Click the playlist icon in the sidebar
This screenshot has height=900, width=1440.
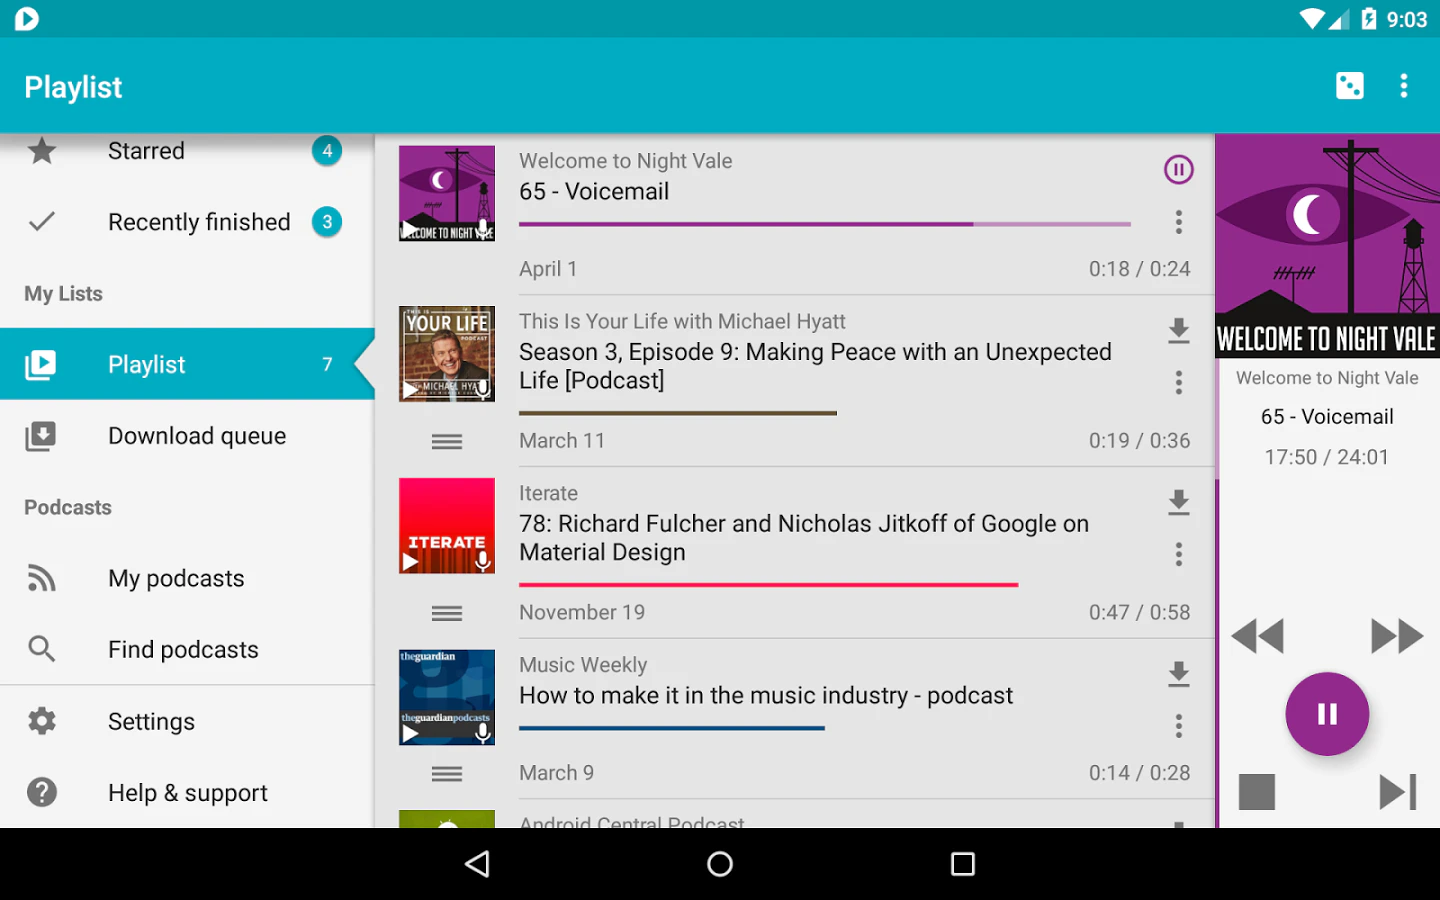click(41, 365)
